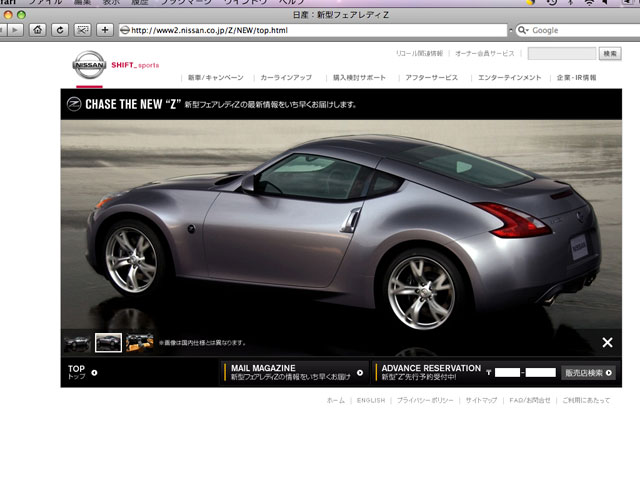
Task: Click the オーナー会員サービス link
Action: click(484, 53)
